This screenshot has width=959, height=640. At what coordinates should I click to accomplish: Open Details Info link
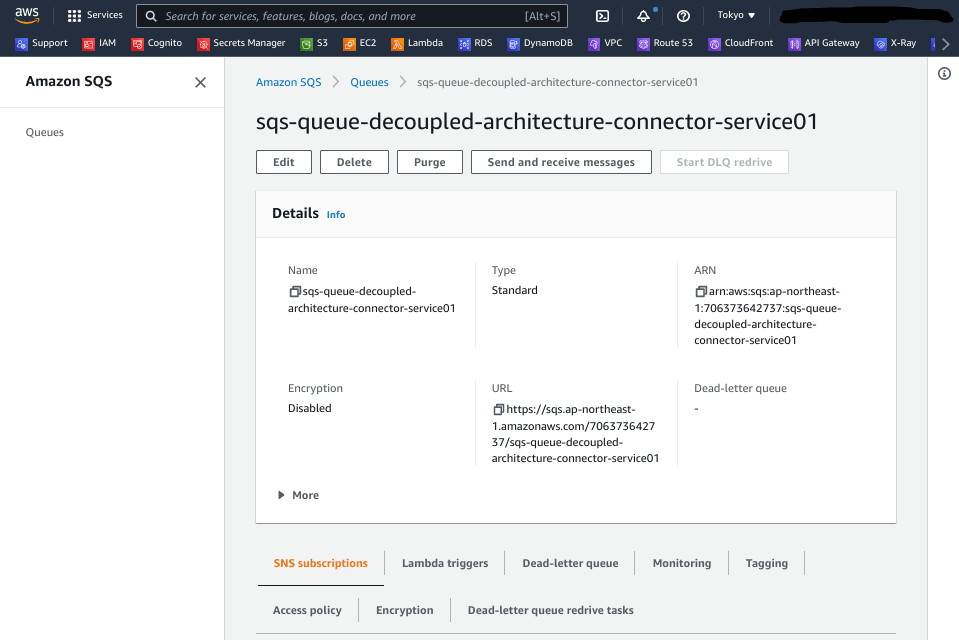tap(336, 215)
